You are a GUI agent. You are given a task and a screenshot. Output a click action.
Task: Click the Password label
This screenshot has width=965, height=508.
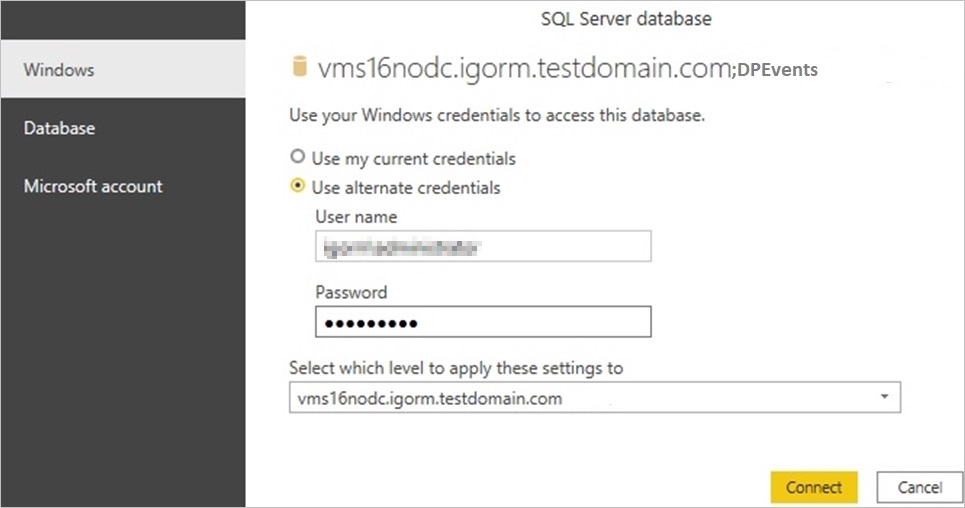(351, 292)
